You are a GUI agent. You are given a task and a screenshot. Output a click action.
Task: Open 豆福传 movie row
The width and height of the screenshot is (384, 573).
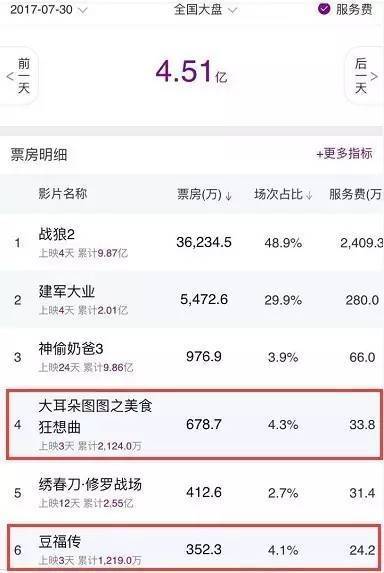195,548
